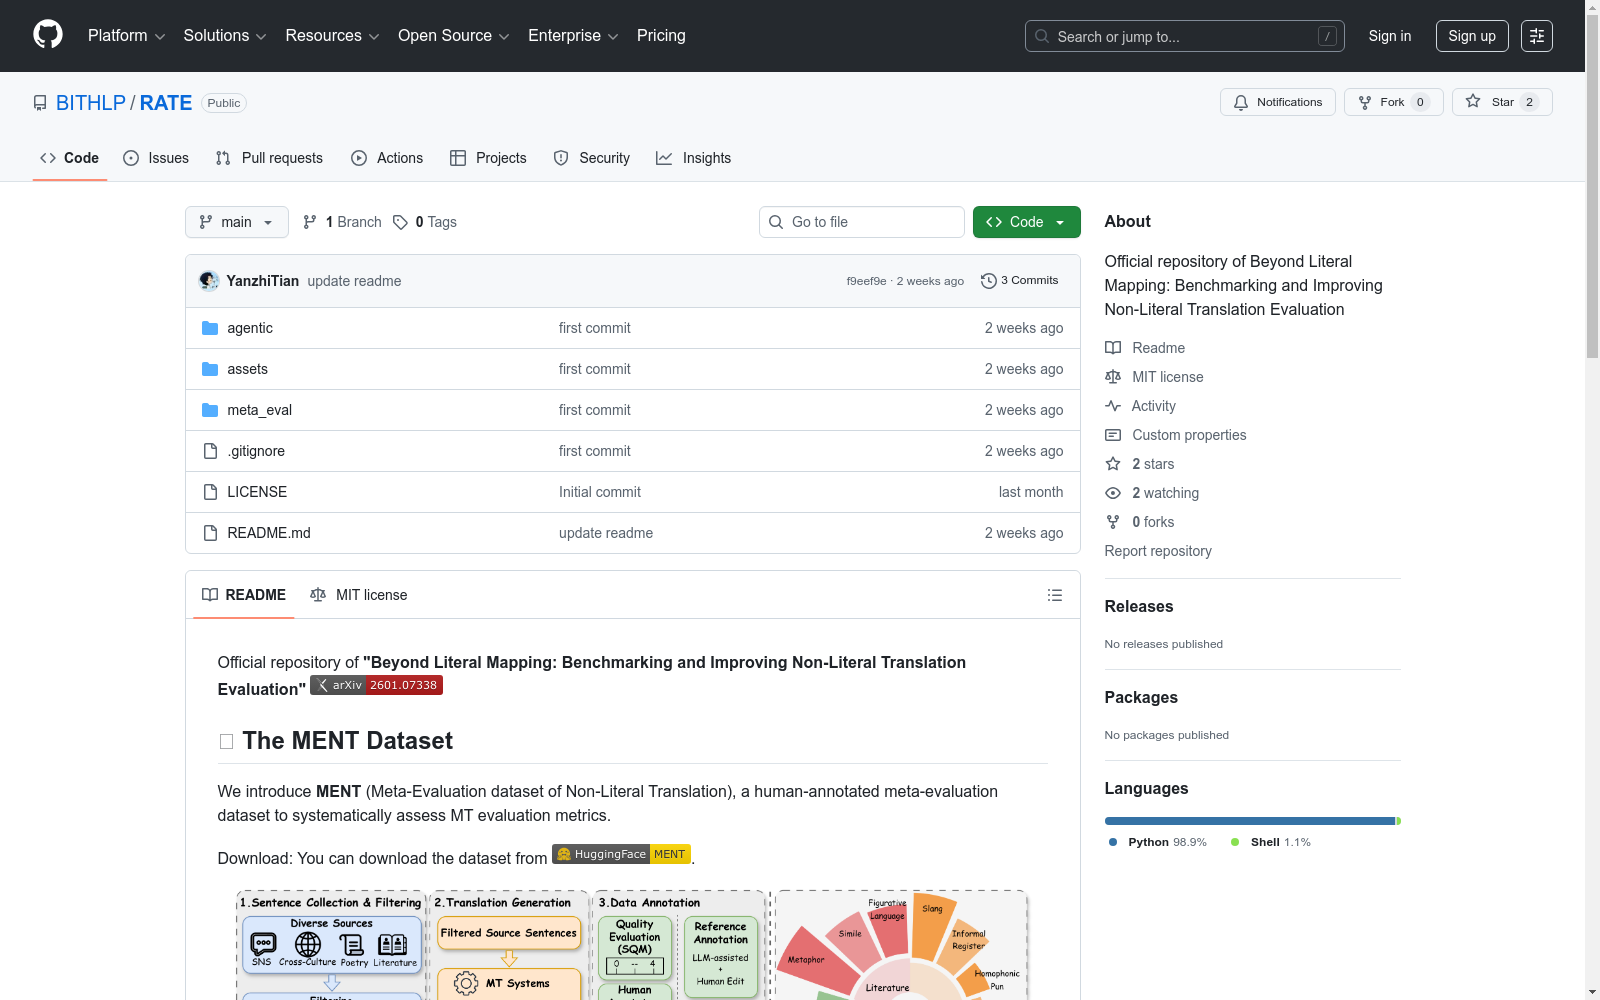Click the Releases heading link
Viewport: 1600px width, 1000px height.
click(1139, 606)
